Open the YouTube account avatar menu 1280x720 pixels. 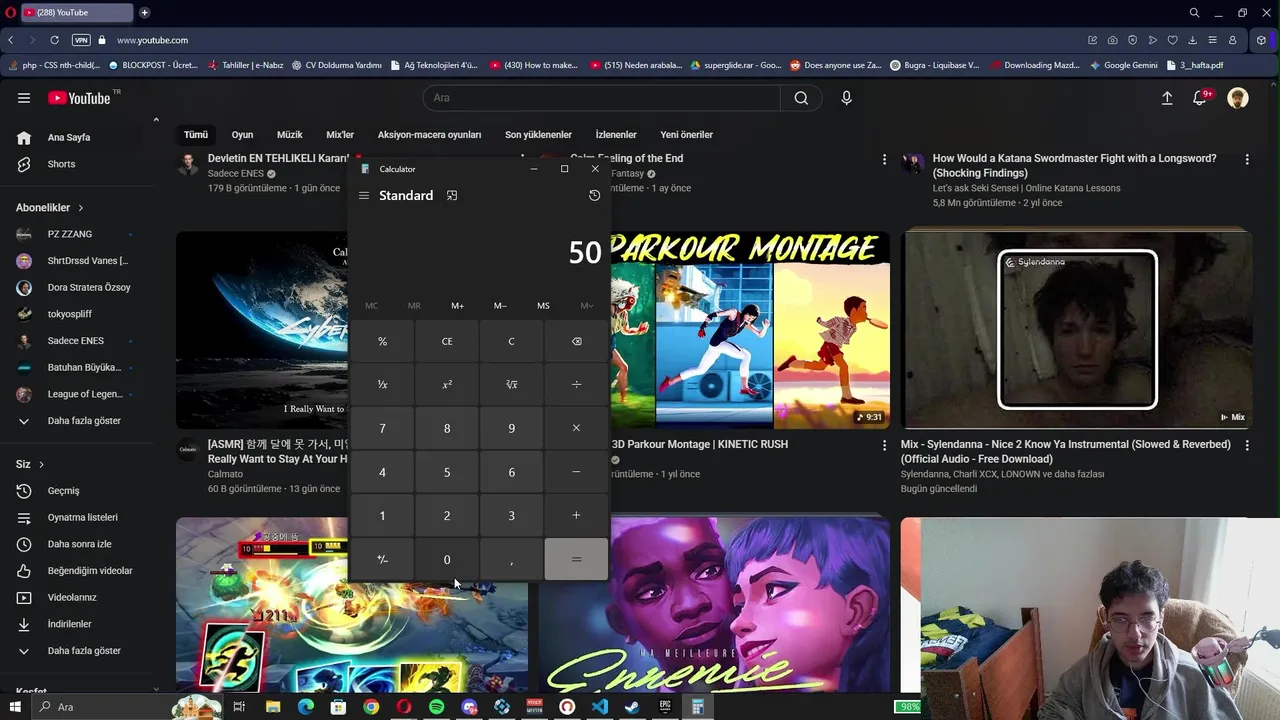[1238, 98]
